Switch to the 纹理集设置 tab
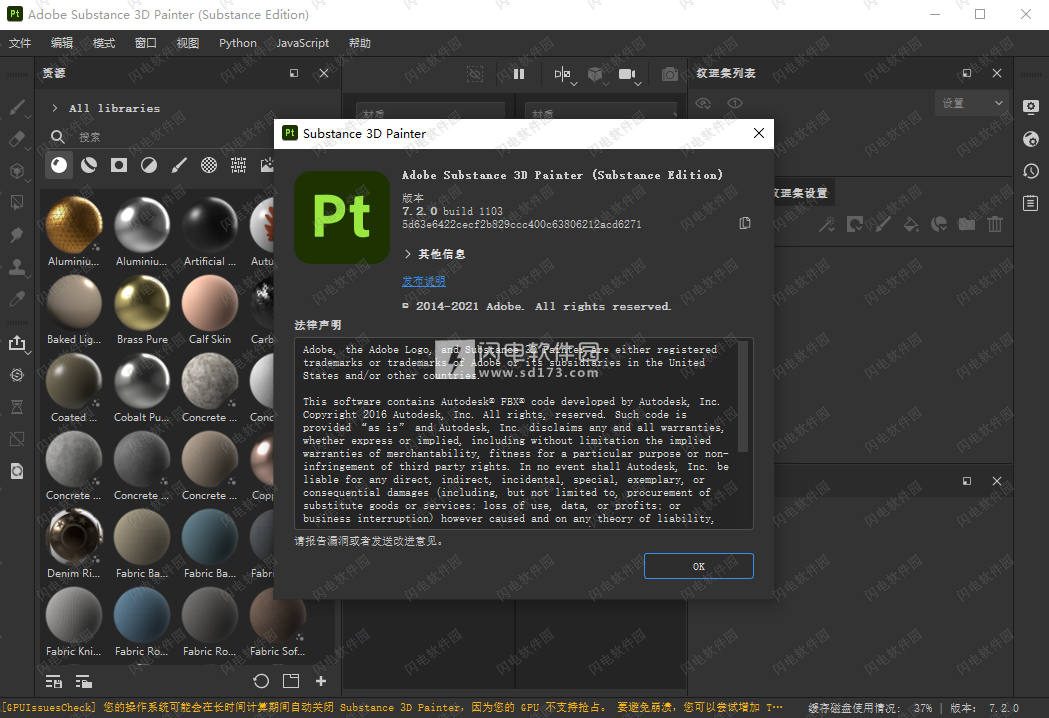Viewport: 1049px width, 718px height. (x=800, y=193)
